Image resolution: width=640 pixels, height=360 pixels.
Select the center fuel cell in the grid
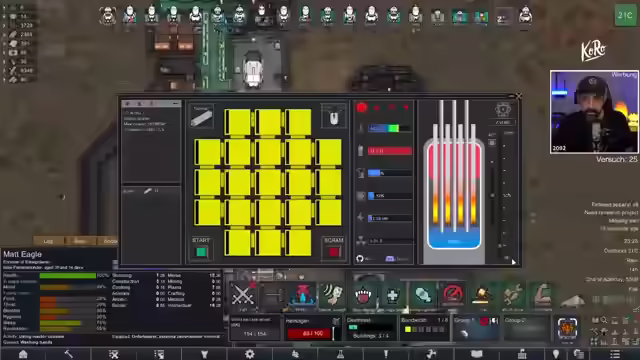(268, 182)
